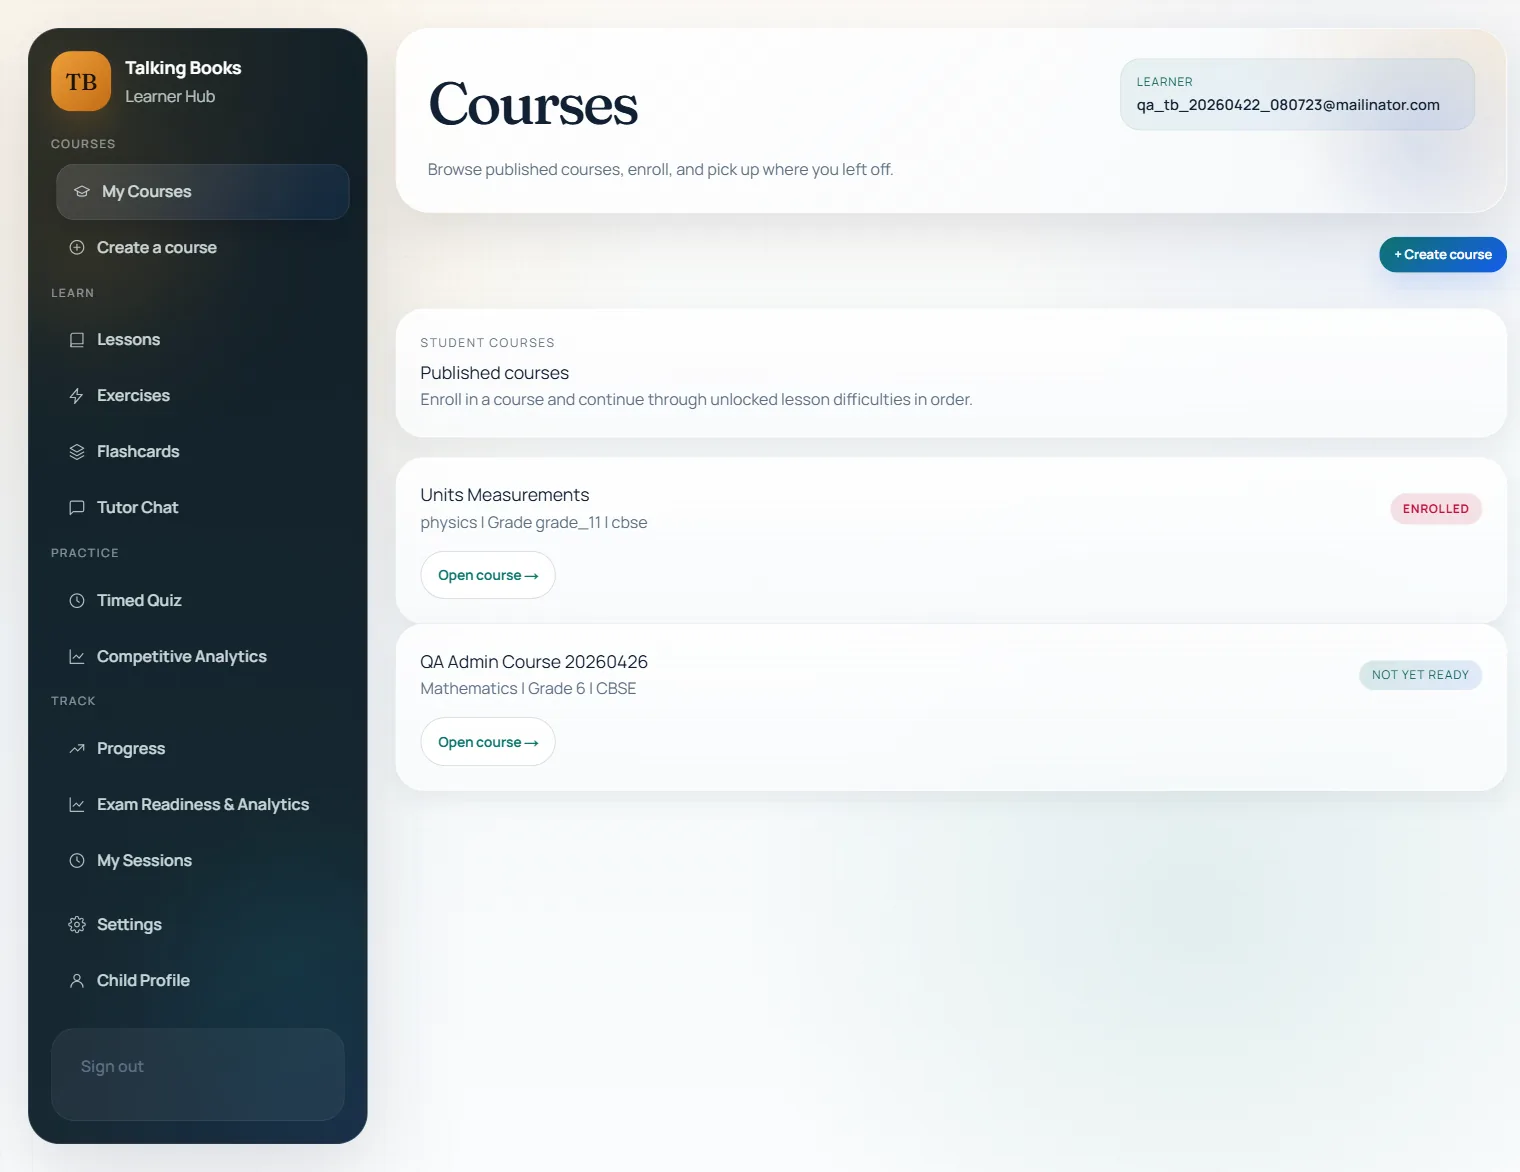1520x1172 pixels.
Task: Click the Courses page title
Action: click(533, 104)
